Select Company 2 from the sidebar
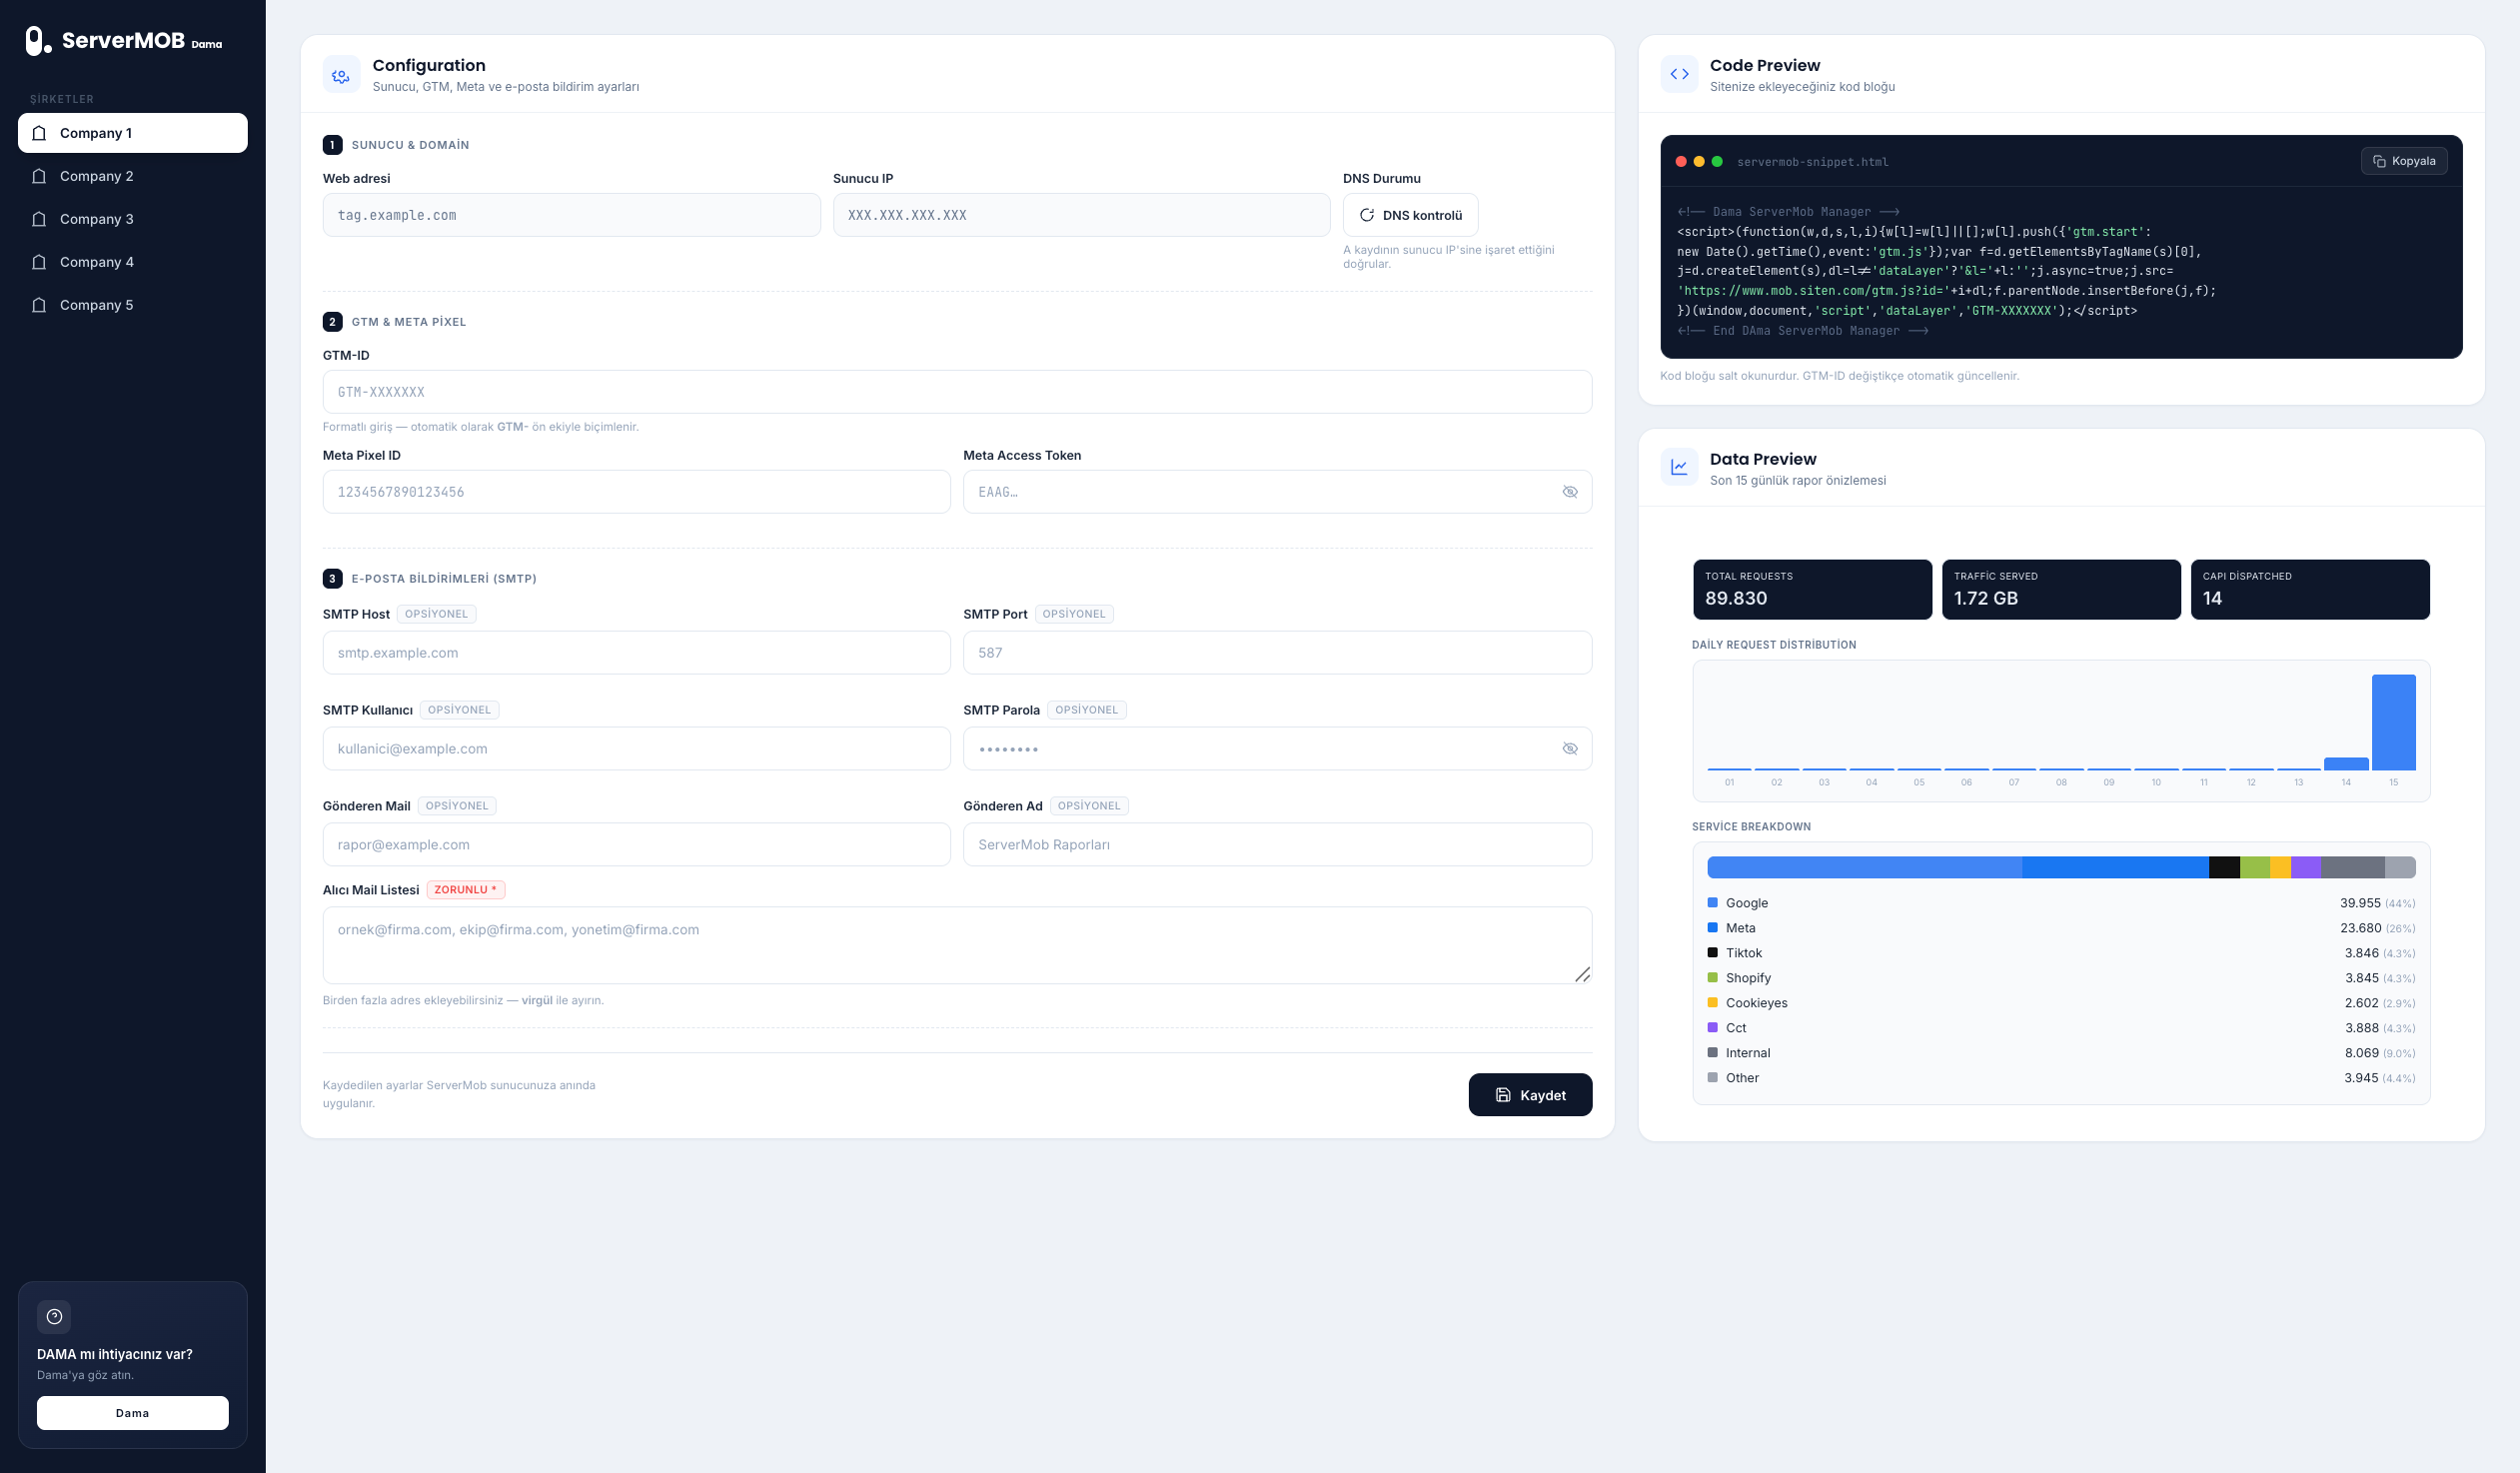Screen dimensions: 2520x1473 [x=133, y=176]
